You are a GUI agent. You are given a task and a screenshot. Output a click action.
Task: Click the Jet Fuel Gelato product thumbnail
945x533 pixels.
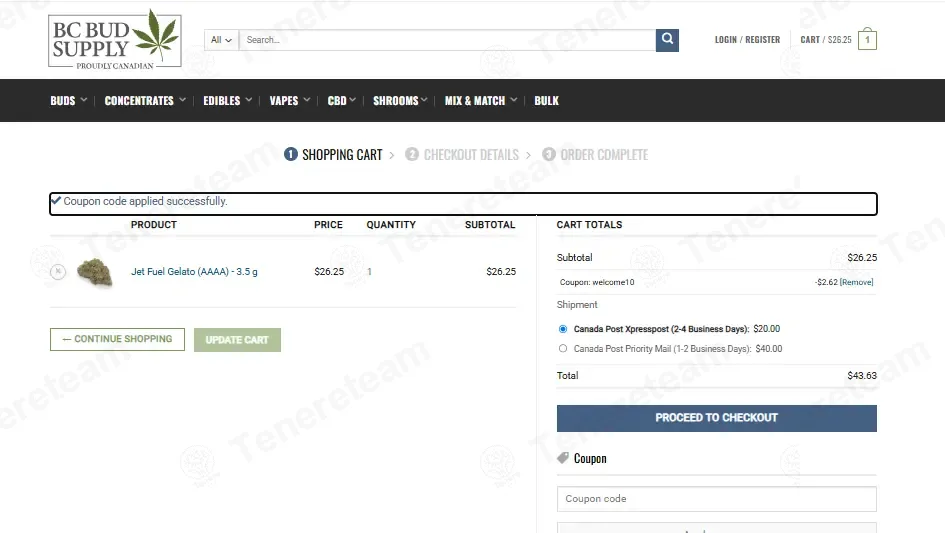(x=95, y=272)
